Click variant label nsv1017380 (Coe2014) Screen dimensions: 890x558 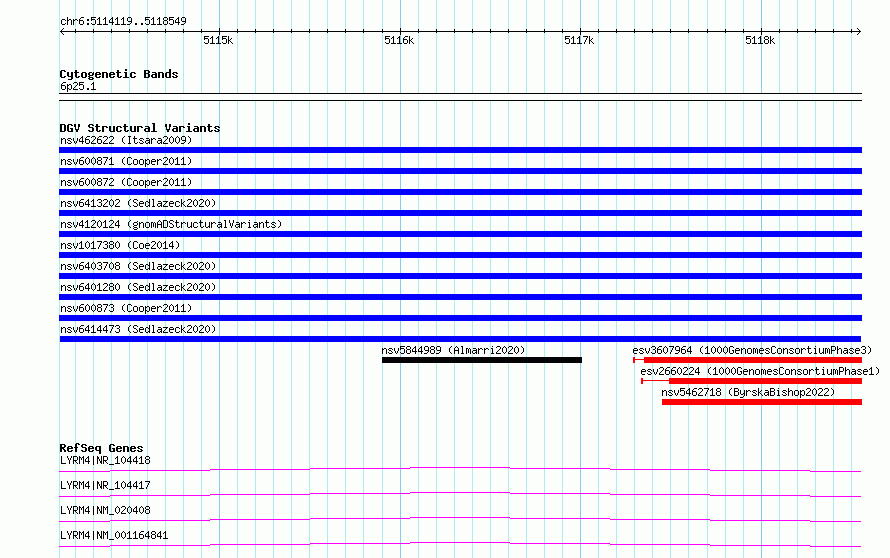[120, 245]
